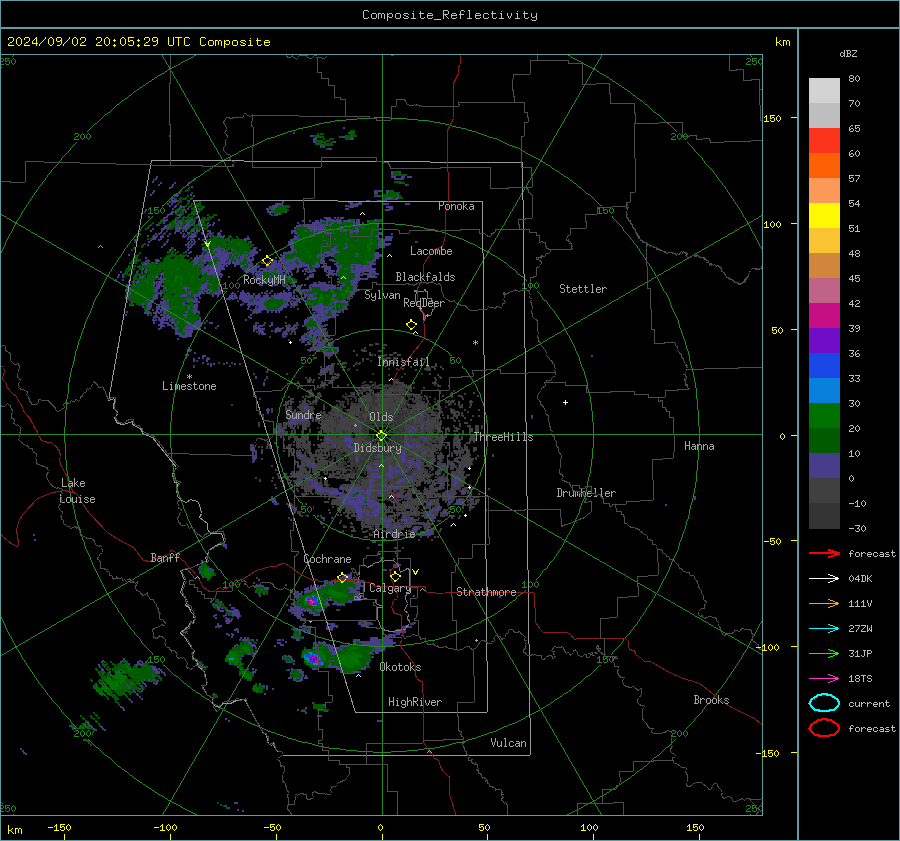Click the red 'forecast' ellipse icon
900x841 pixels.
click(824, 728)
